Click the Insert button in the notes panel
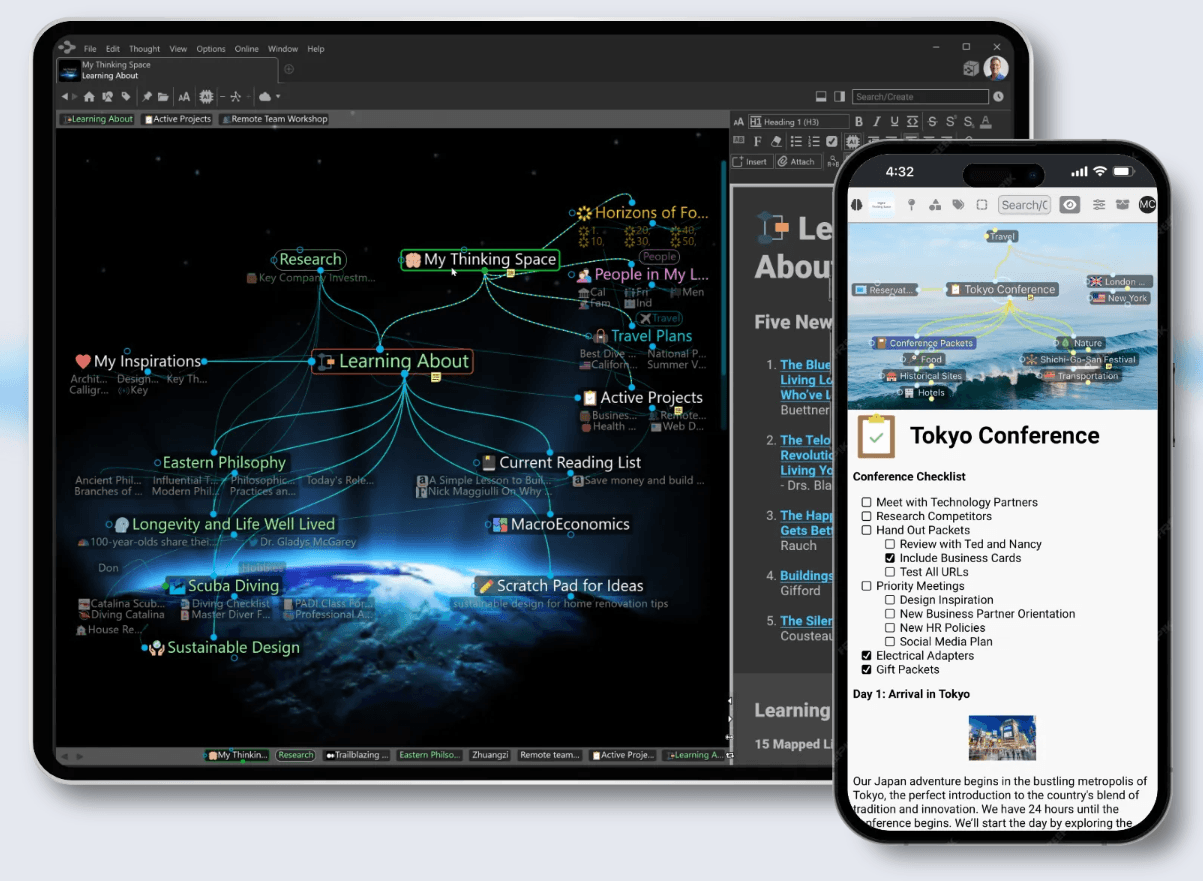The width and height of the screenshot is (1203, 881). tap(750, 161)
